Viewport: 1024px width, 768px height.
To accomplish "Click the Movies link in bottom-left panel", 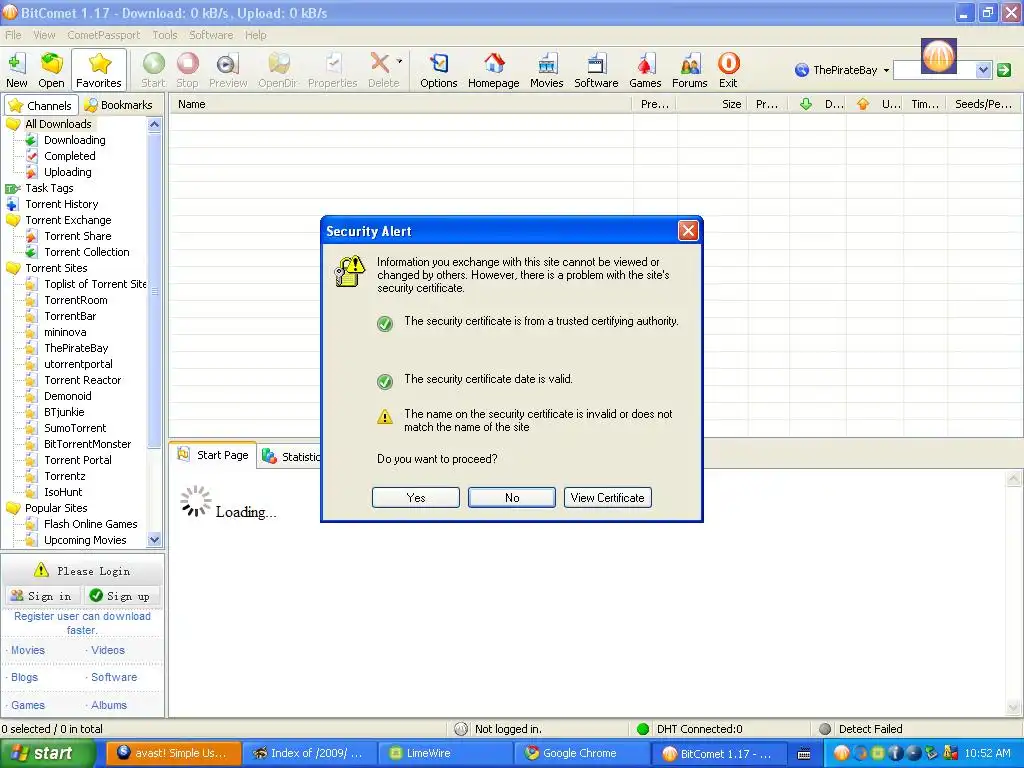I will (x=27, y=650).
